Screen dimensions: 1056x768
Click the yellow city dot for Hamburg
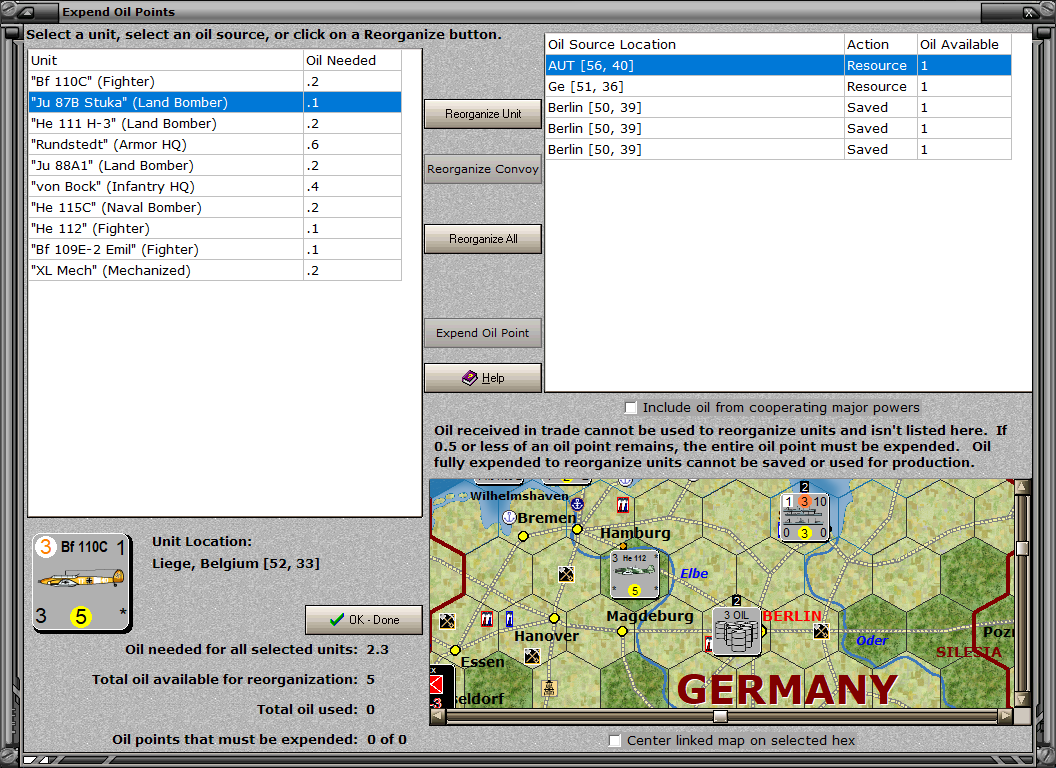[x=577, y=530]
